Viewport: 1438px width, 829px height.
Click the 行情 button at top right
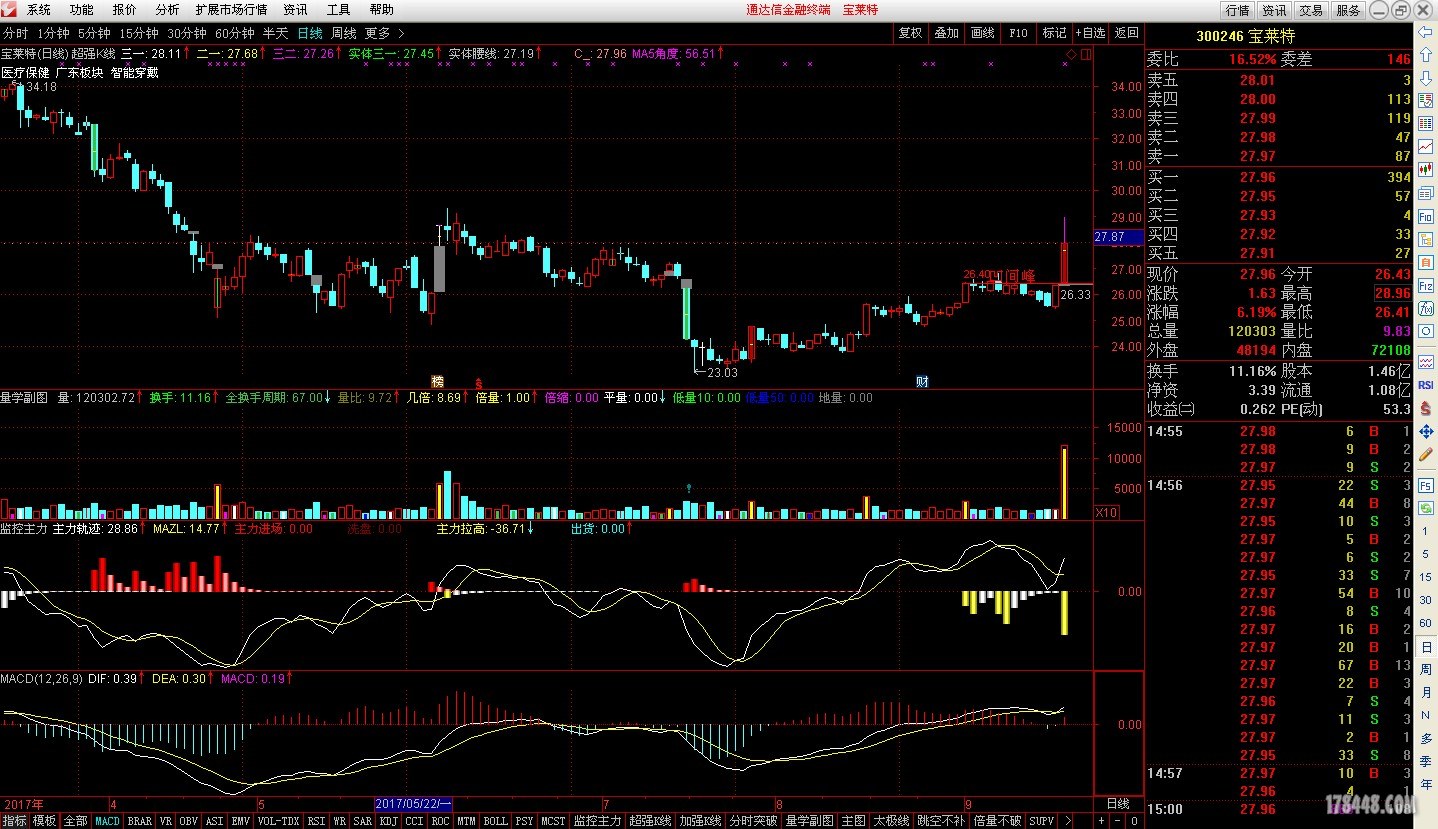tap(1237, 10)
